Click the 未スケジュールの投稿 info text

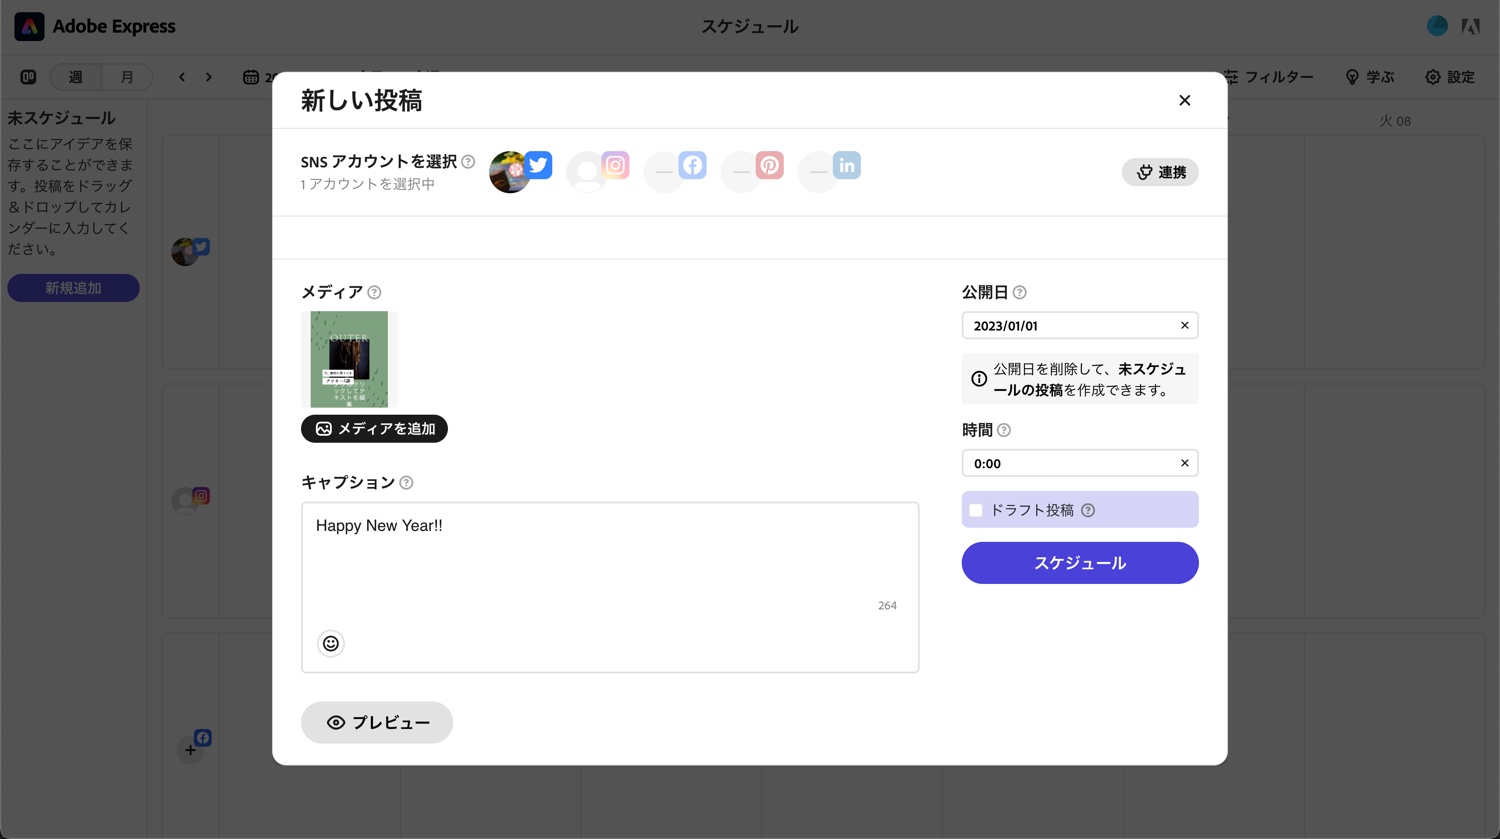(x=1090, y=379)
